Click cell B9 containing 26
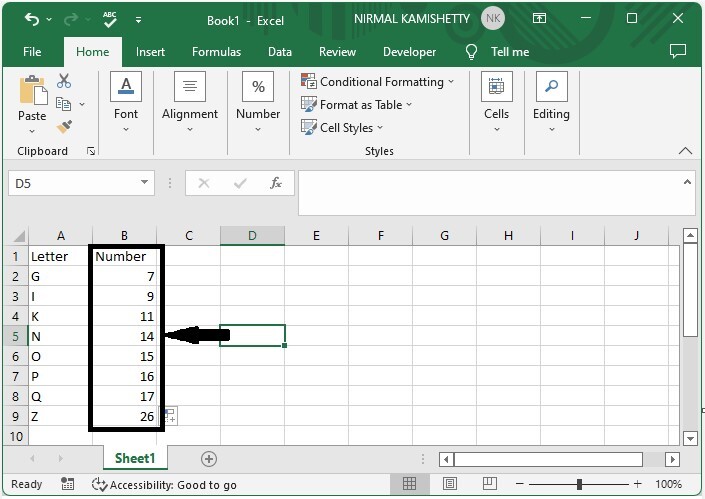 (x=125, y=416)
